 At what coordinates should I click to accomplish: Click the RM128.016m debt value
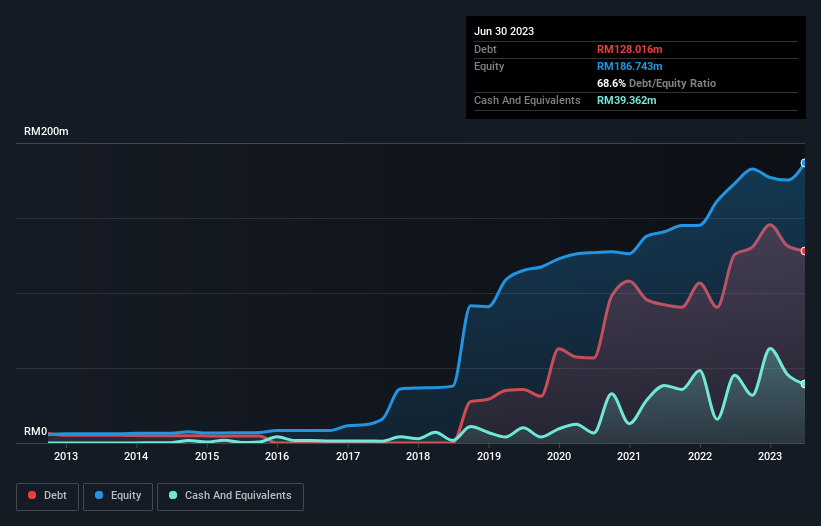coord(629,49)
